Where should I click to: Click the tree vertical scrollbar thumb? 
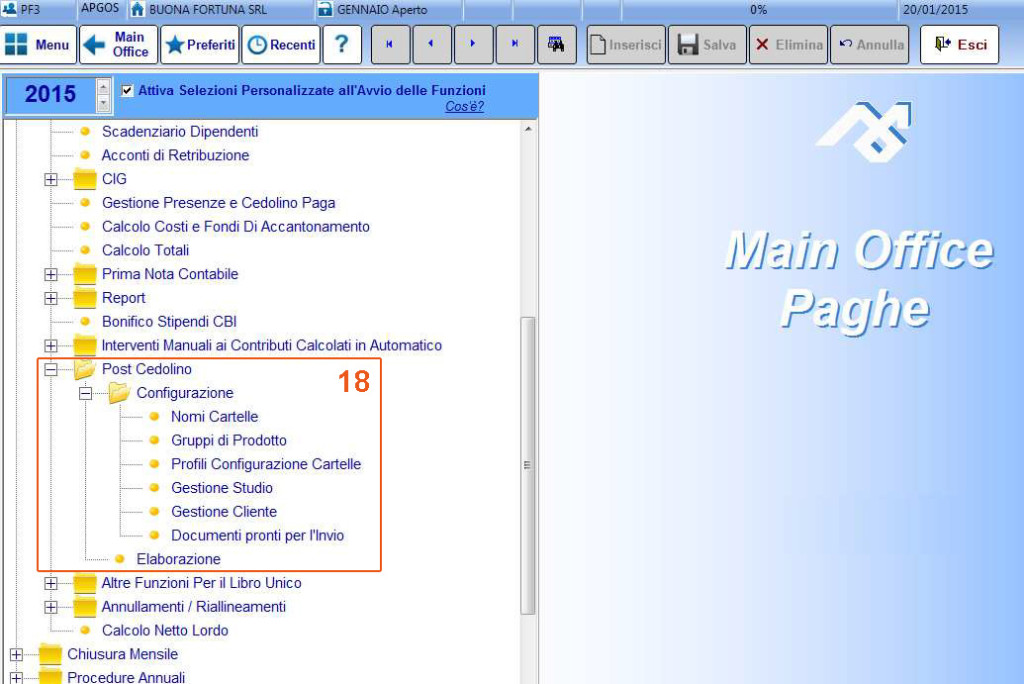528,465
